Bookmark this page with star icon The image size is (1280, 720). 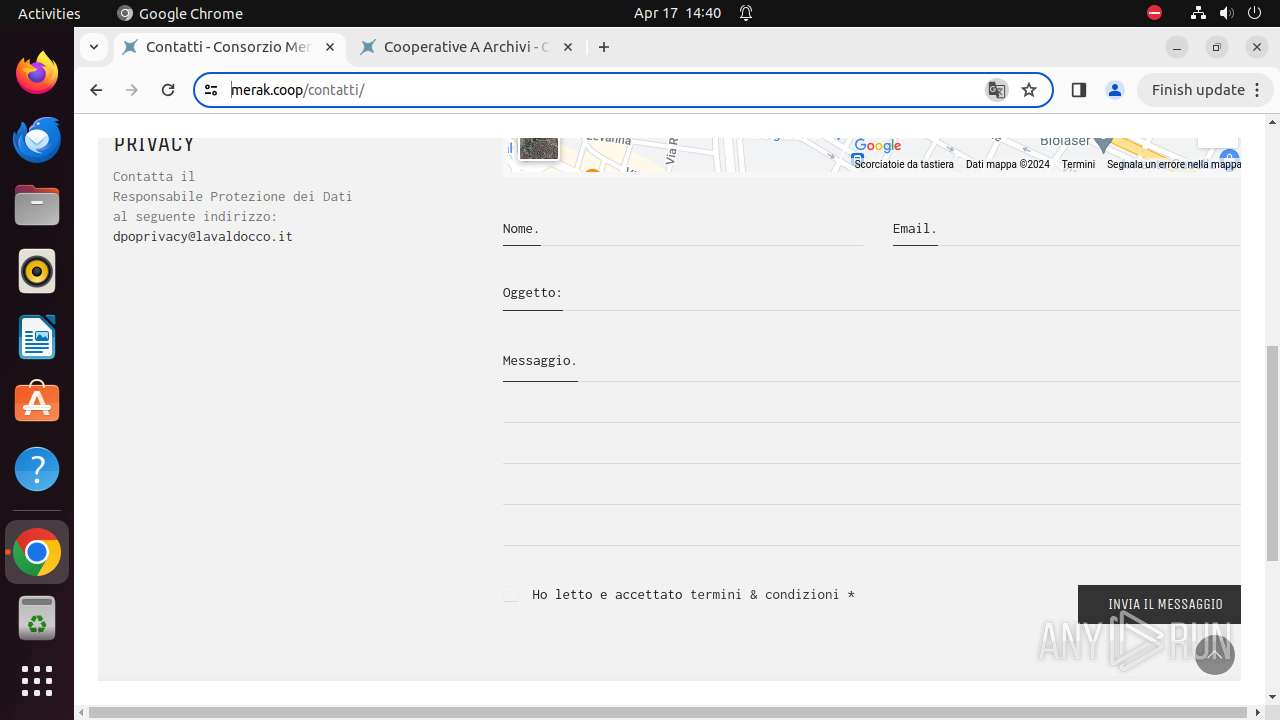click(1029, 90)
